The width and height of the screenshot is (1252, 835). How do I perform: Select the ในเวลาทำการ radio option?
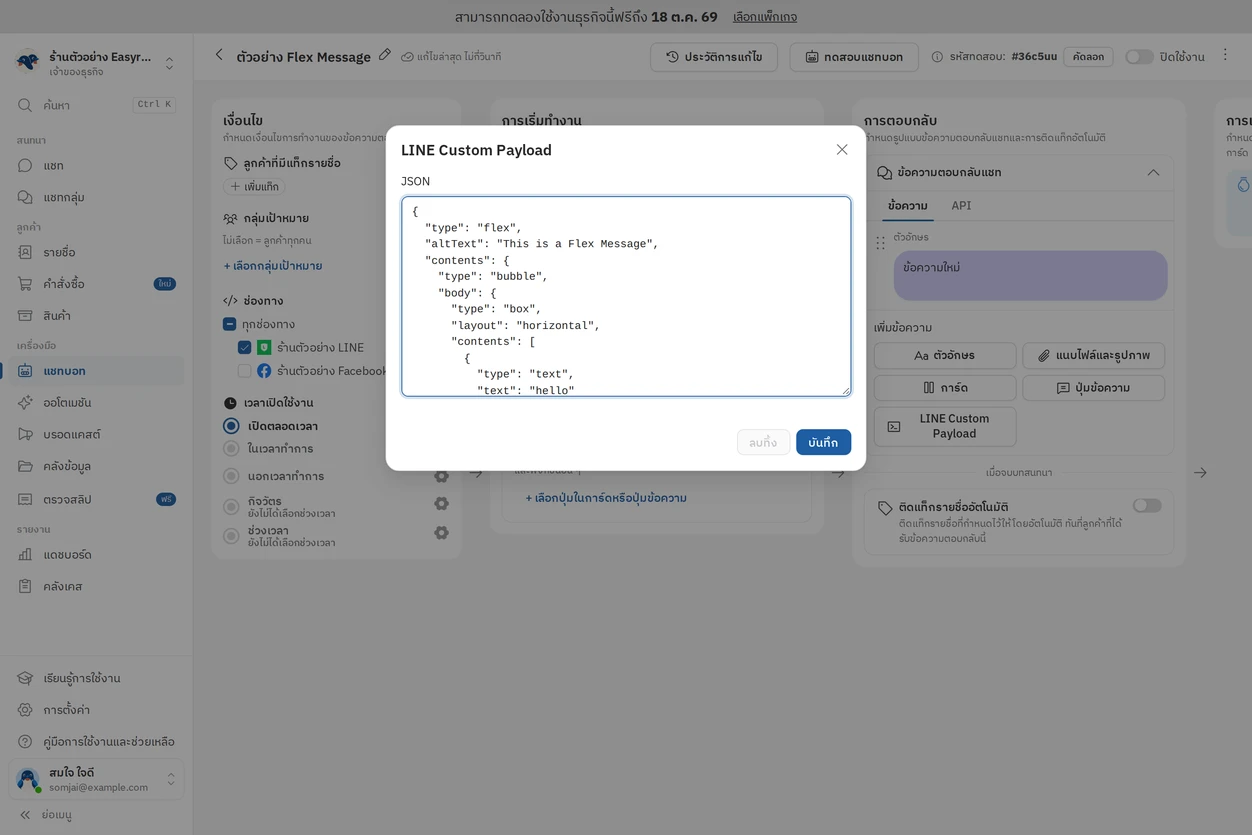point(231,449)
